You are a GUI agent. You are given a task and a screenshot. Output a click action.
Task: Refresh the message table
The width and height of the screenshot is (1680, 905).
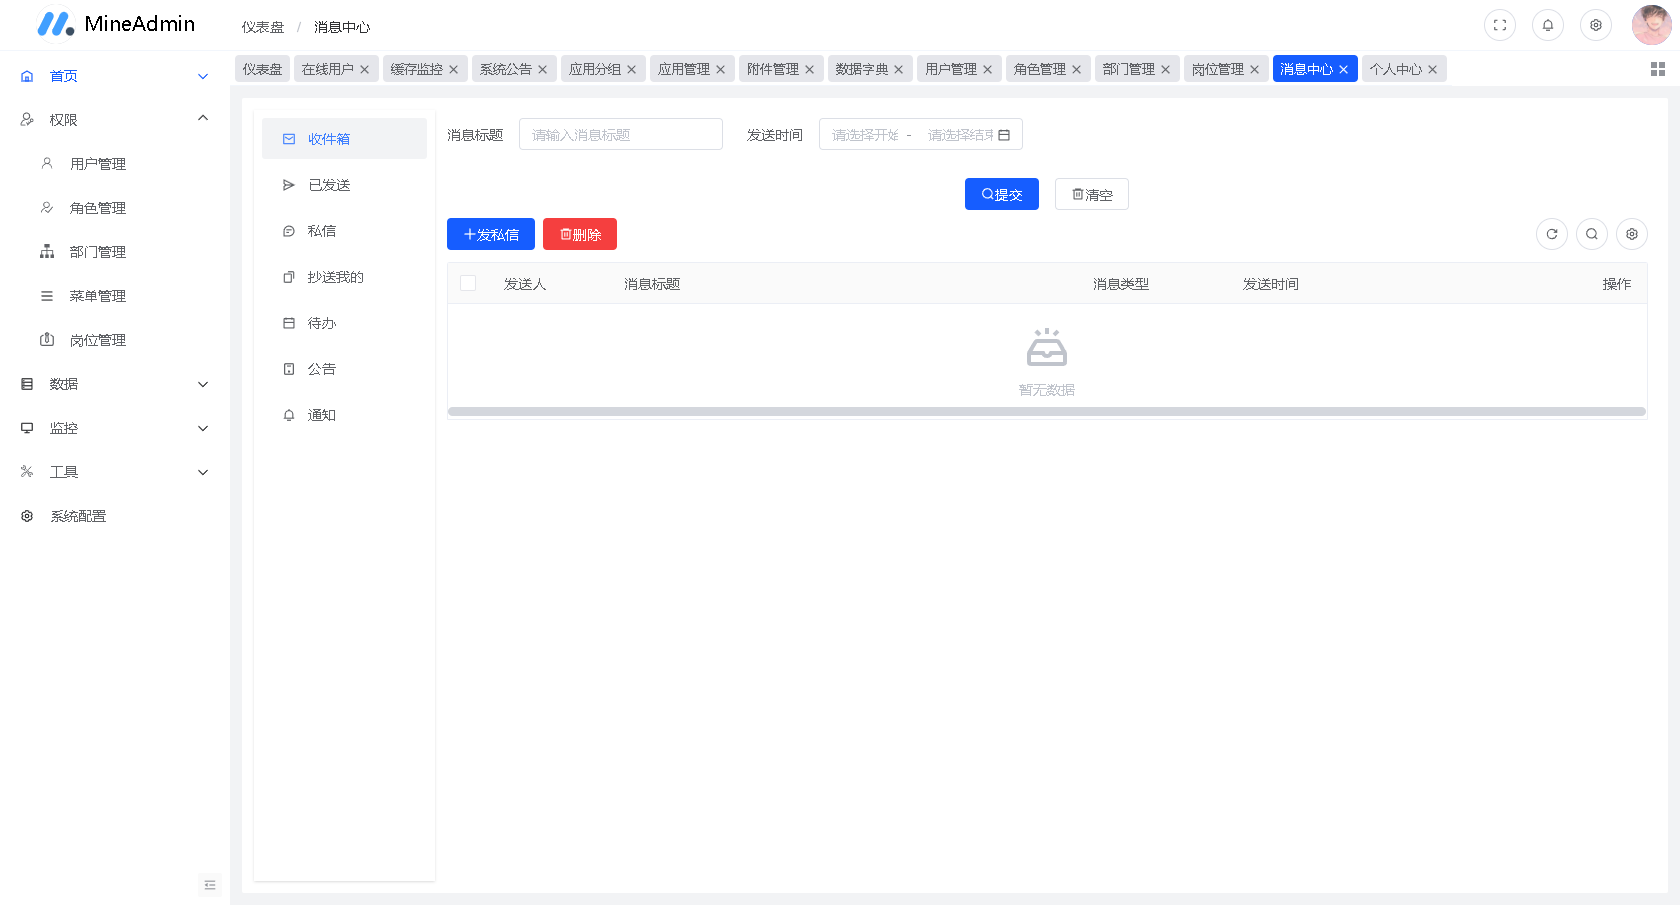(x=1552, y=234)
